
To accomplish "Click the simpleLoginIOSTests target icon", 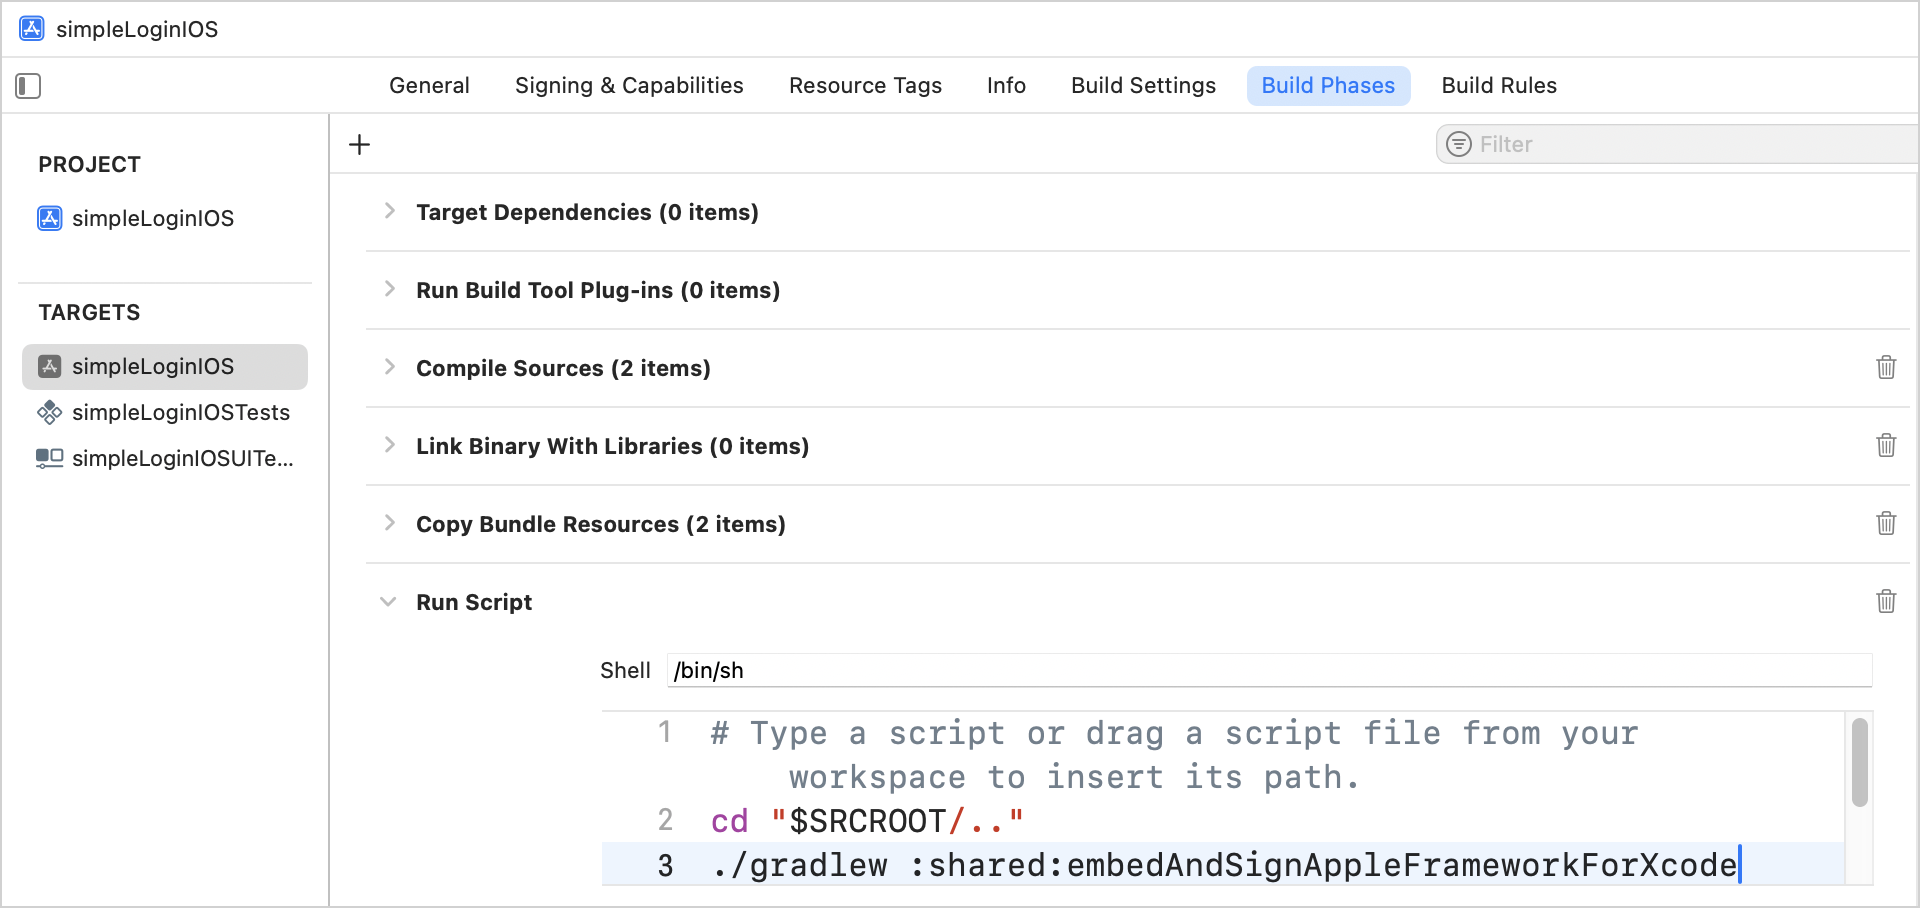I will click(50, 412).
